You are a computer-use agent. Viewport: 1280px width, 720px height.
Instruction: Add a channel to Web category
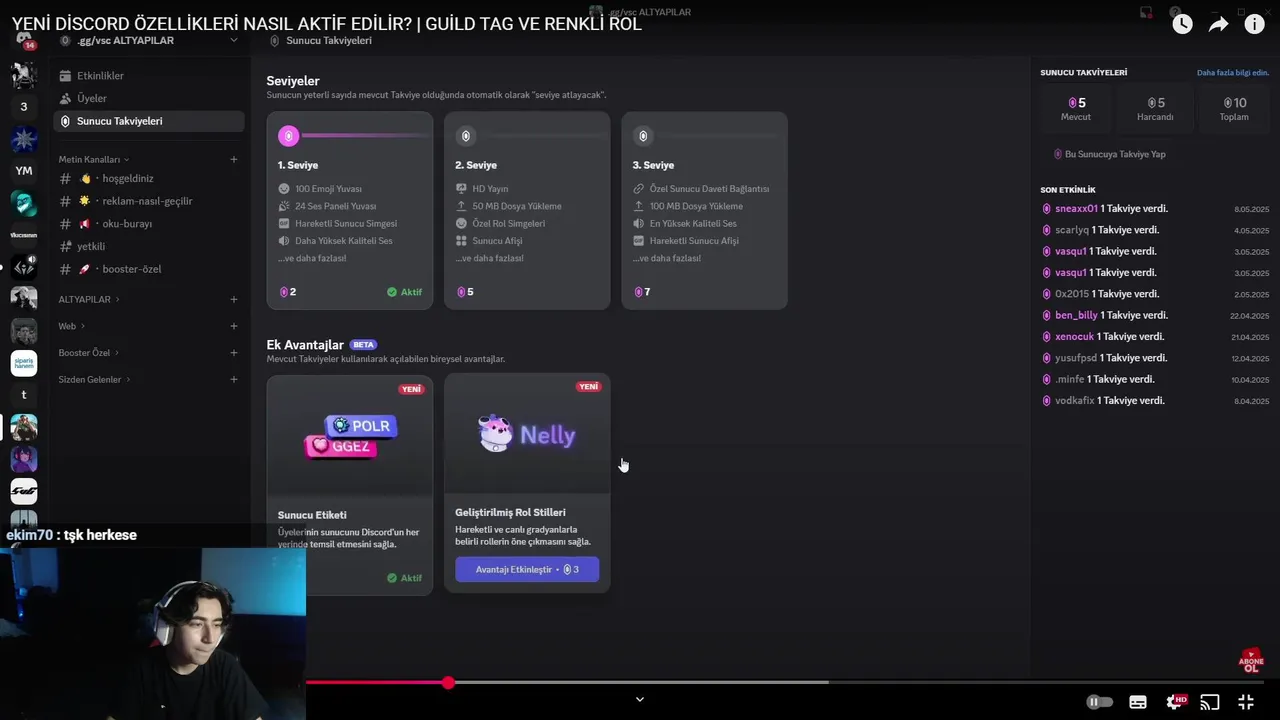pos(234,326)
